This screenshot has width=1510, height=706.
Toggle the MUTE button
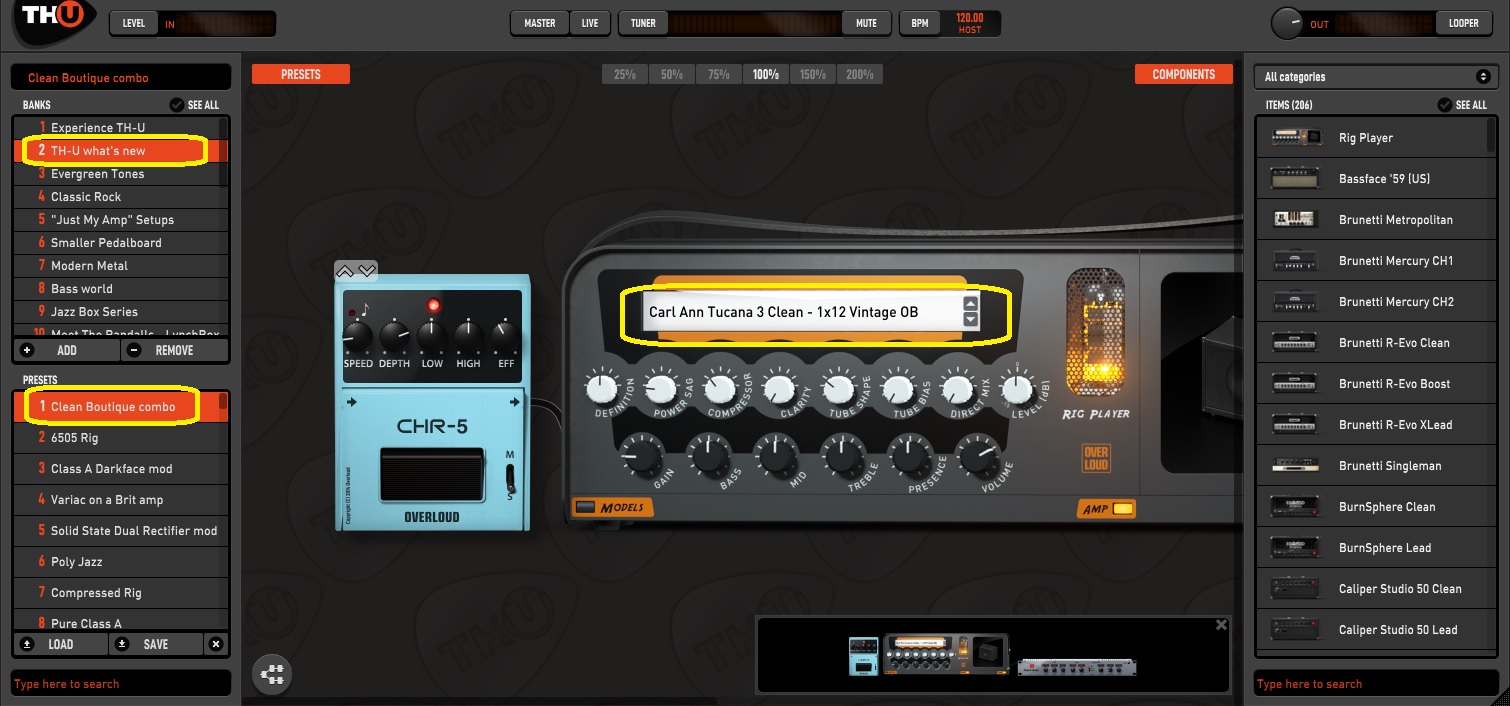pyautogui.click(x=867, y=23)
